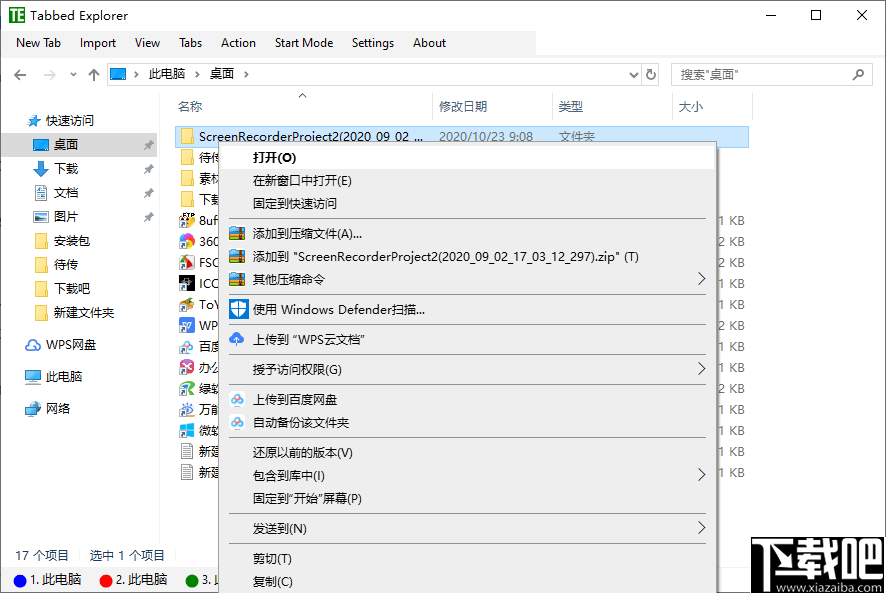The height and width of the screenshot is (593, 886).
Task: Click the 自动备份该文件夹 backup icon
Action: (x=237, y=421)
